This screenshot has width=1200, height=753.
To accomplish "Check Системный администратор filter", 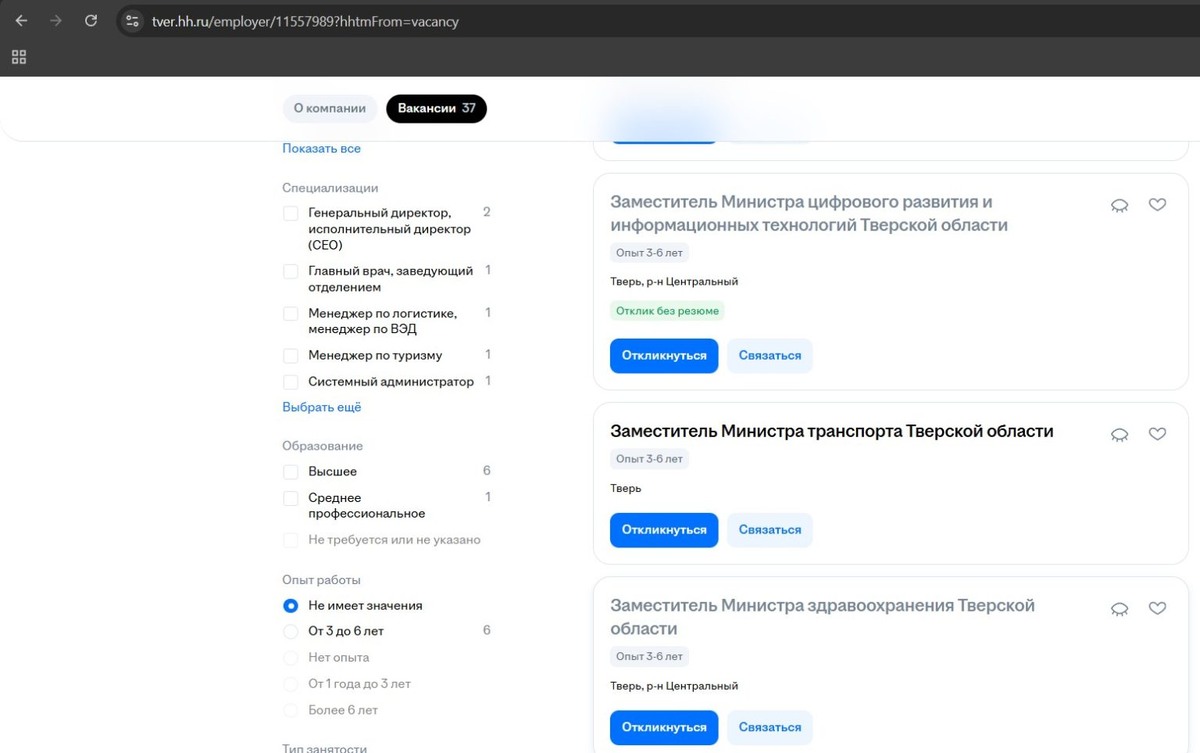I will pyautogui.click(x=291, y=381).
